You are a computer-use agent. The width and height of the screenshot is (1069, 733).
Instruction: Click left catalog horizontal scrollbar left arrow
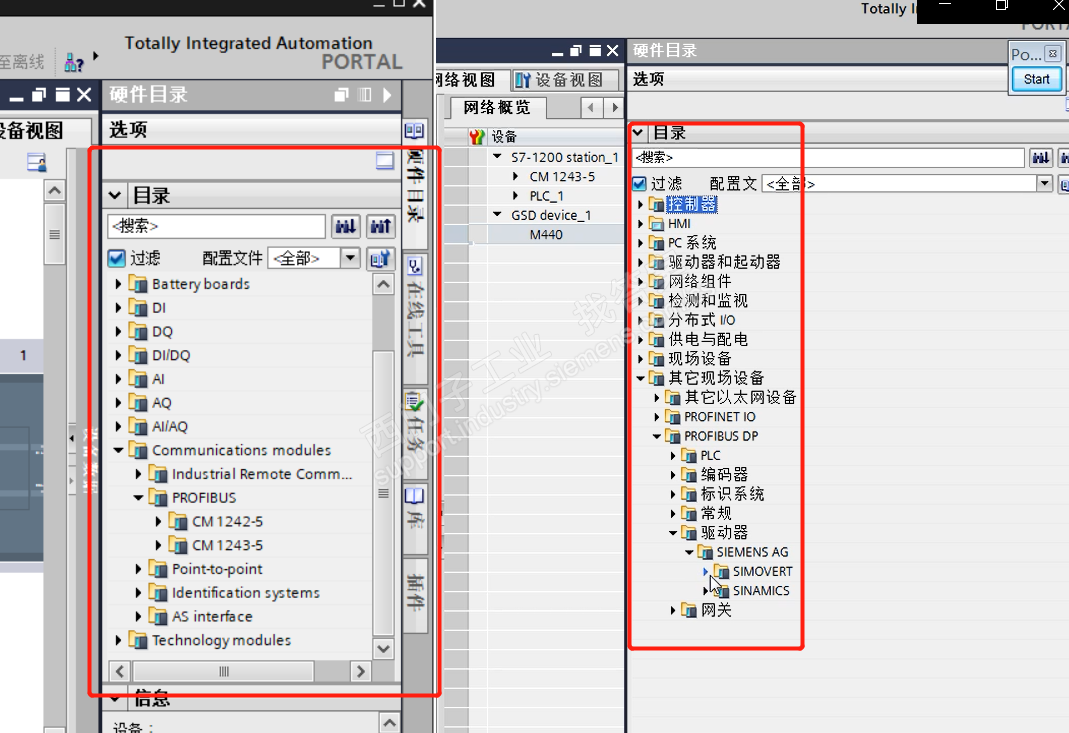119,672
